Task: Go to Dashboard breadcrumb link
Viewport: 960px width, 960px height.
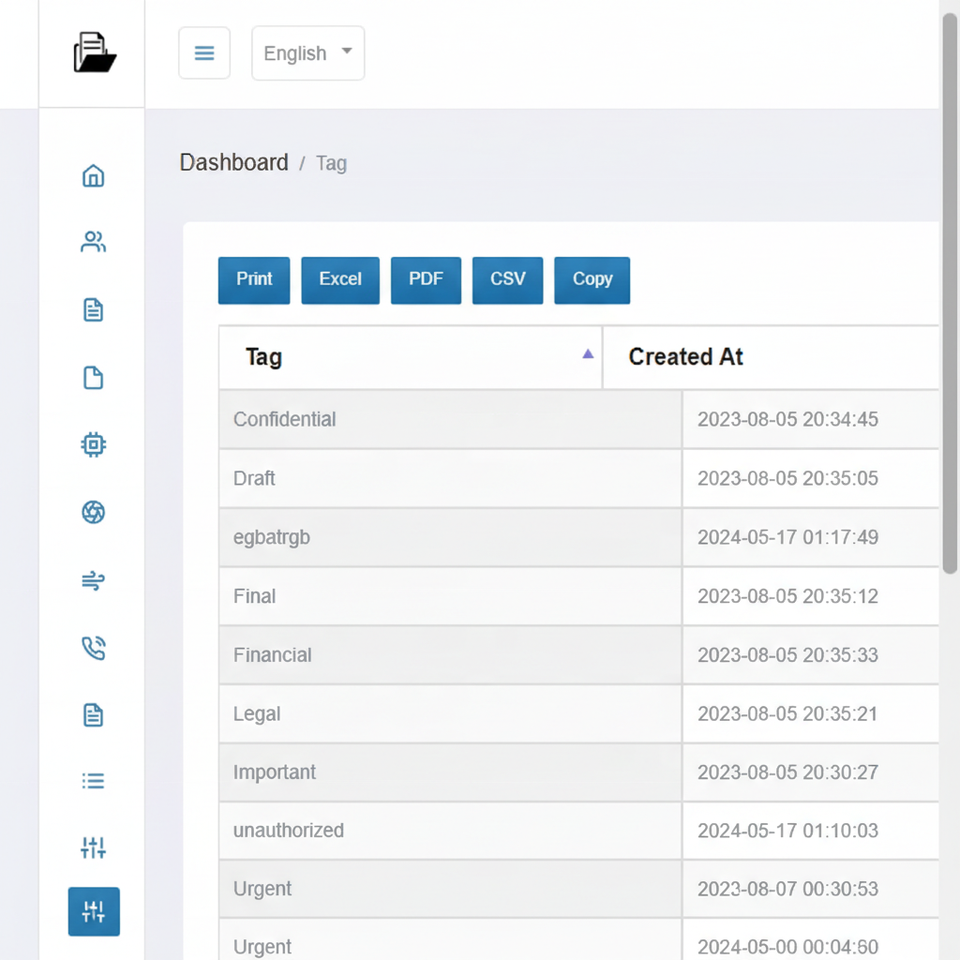Action: 234,163
